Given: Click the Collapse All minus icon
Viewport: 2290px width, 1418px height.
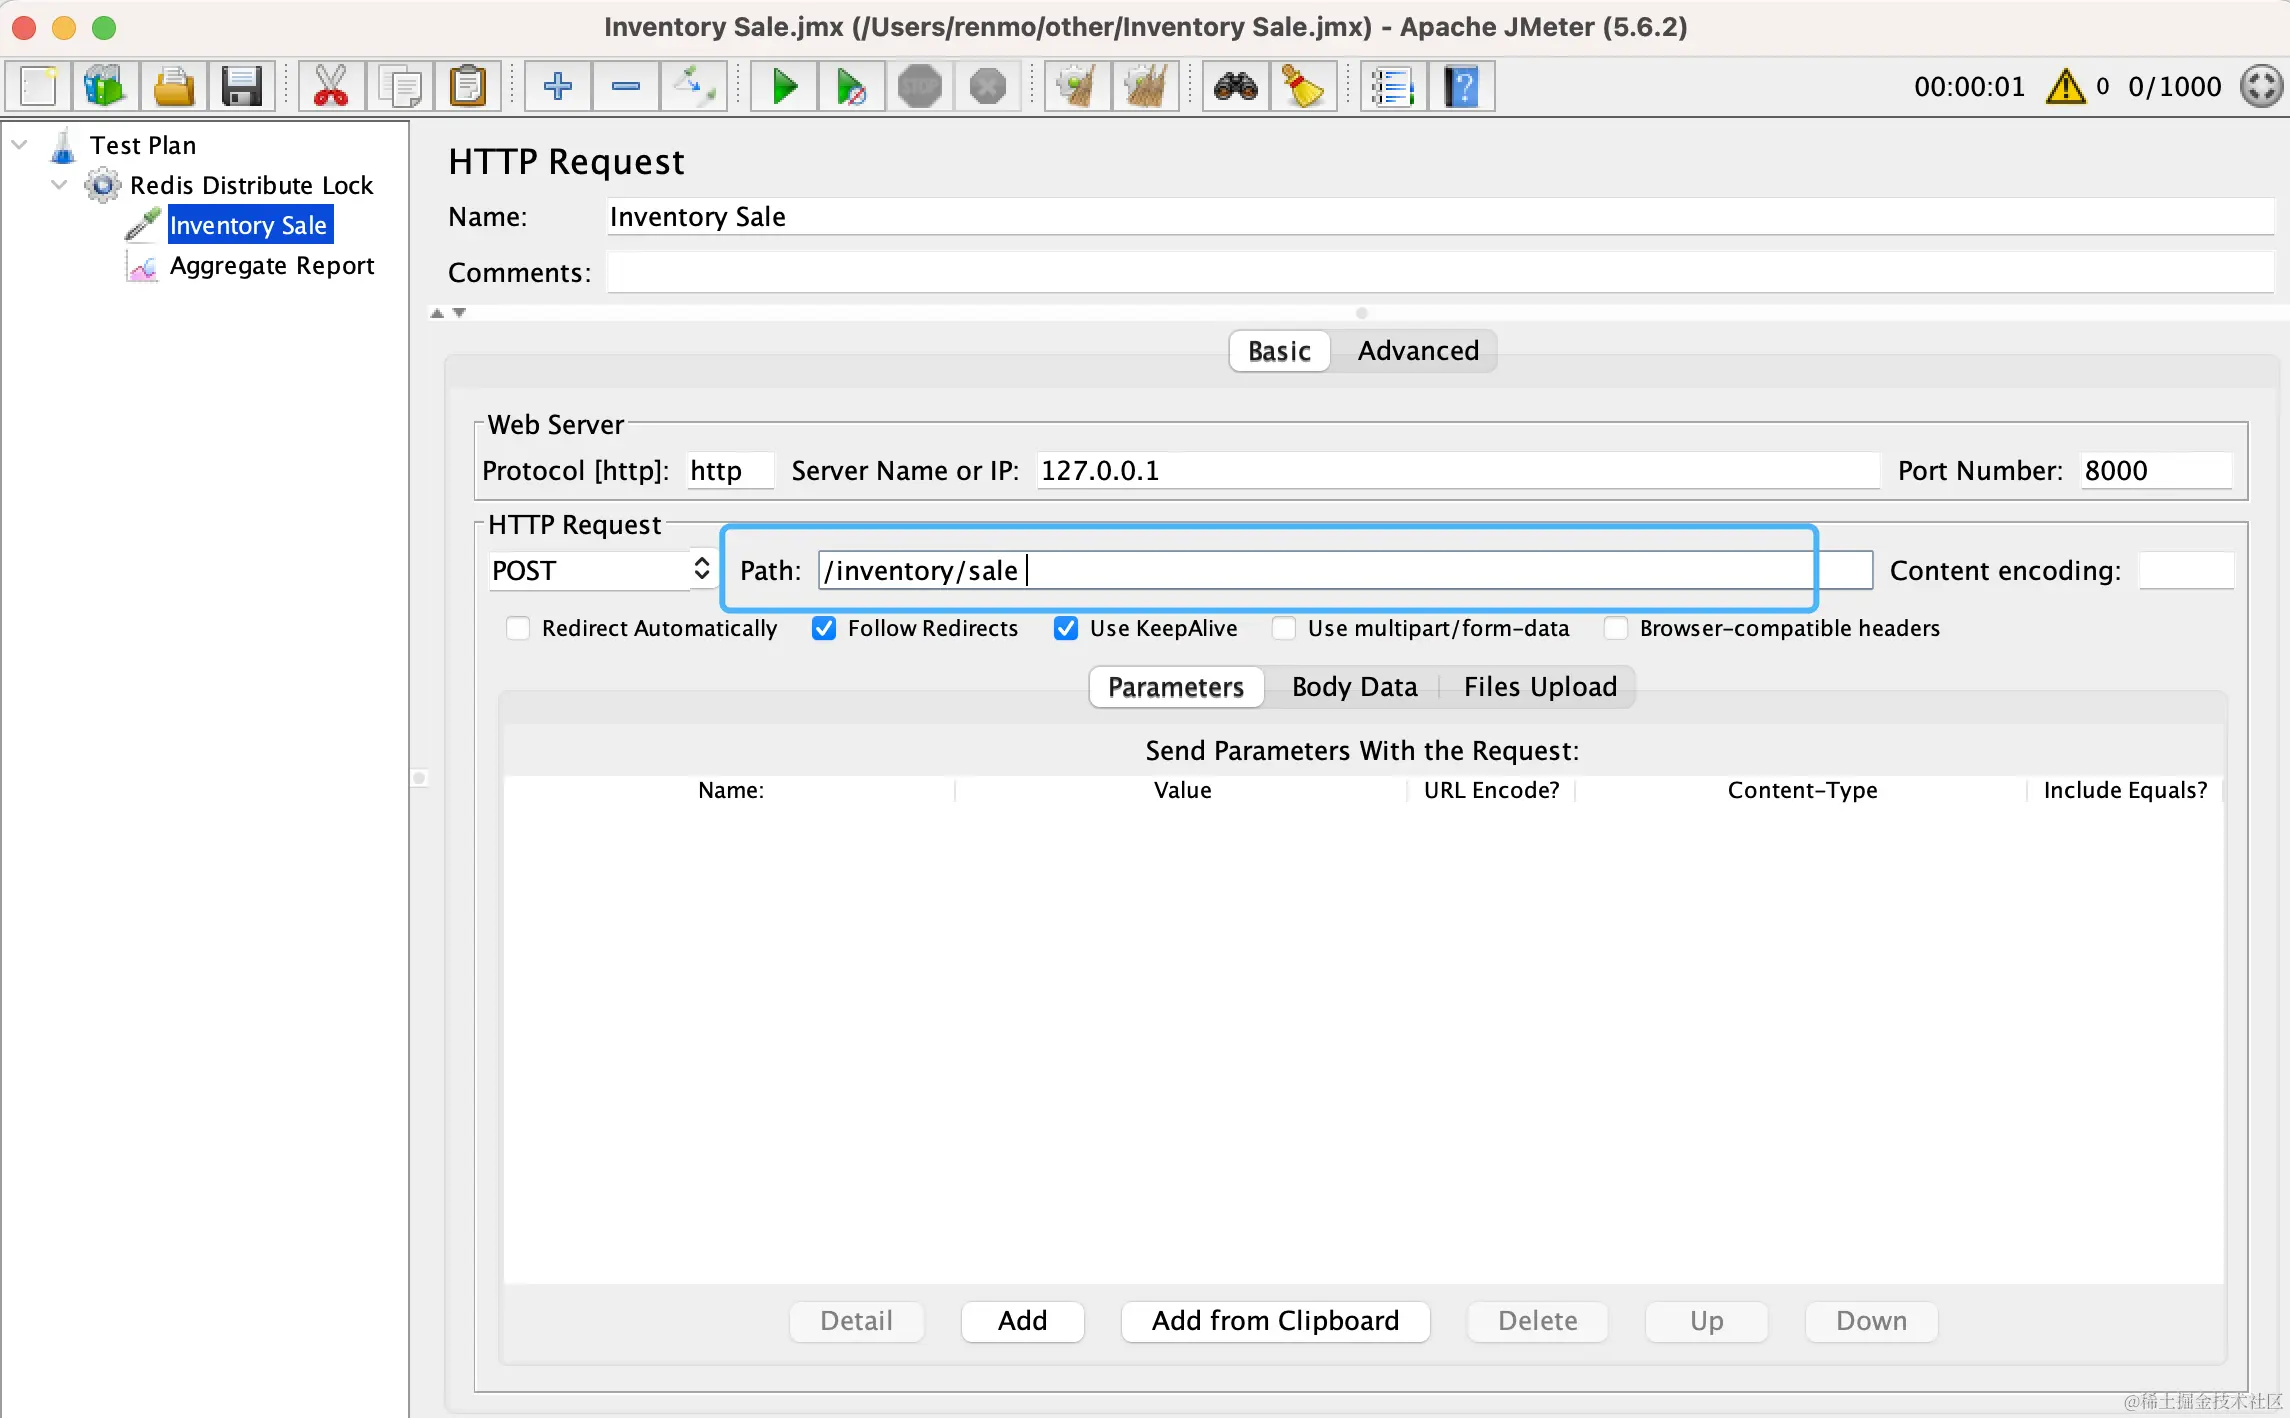Looking at the screenshot, I should [x=626, y=87].
